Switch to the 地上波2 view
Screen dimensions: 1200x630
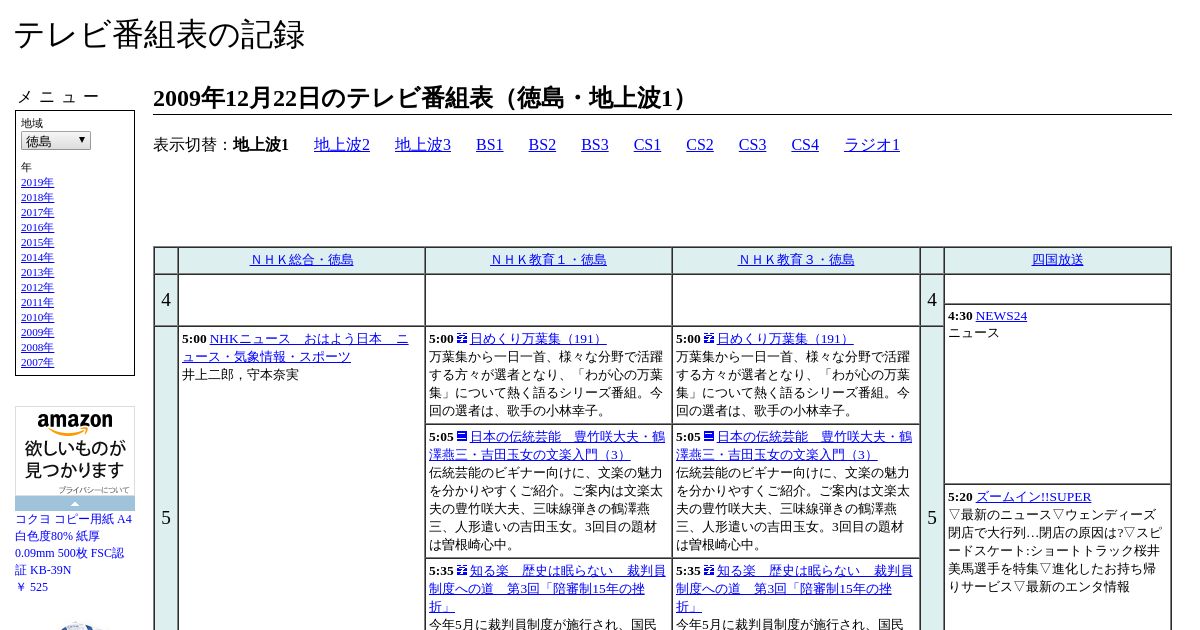pos(342,145)
